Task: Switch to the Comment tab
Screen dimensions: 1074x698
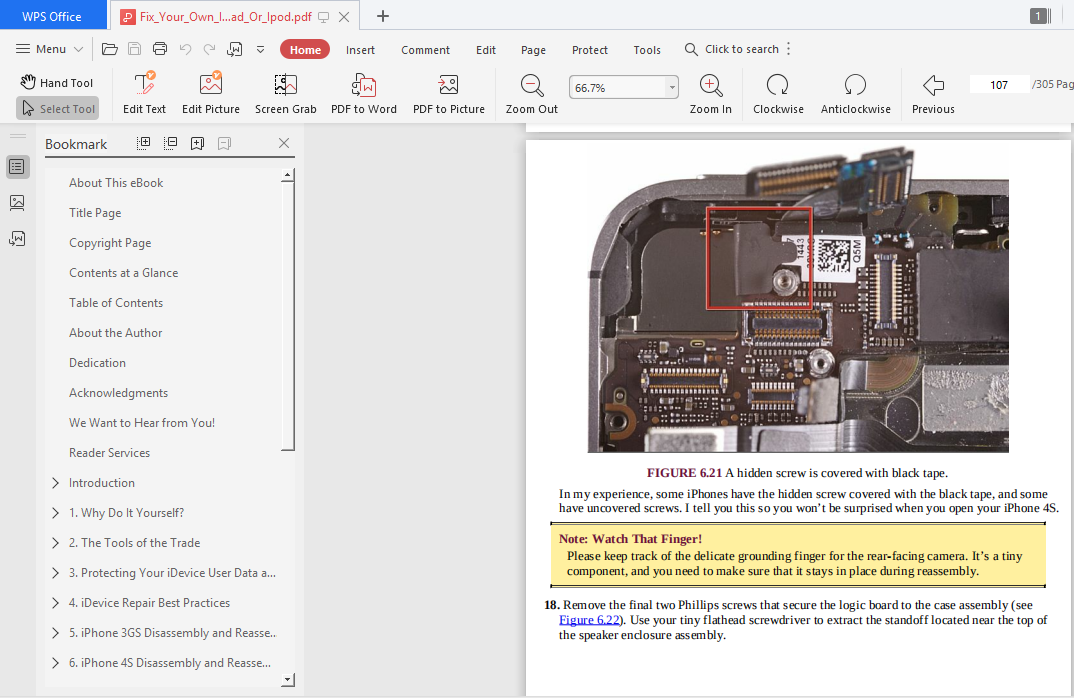Action: (x=425, y=50)
